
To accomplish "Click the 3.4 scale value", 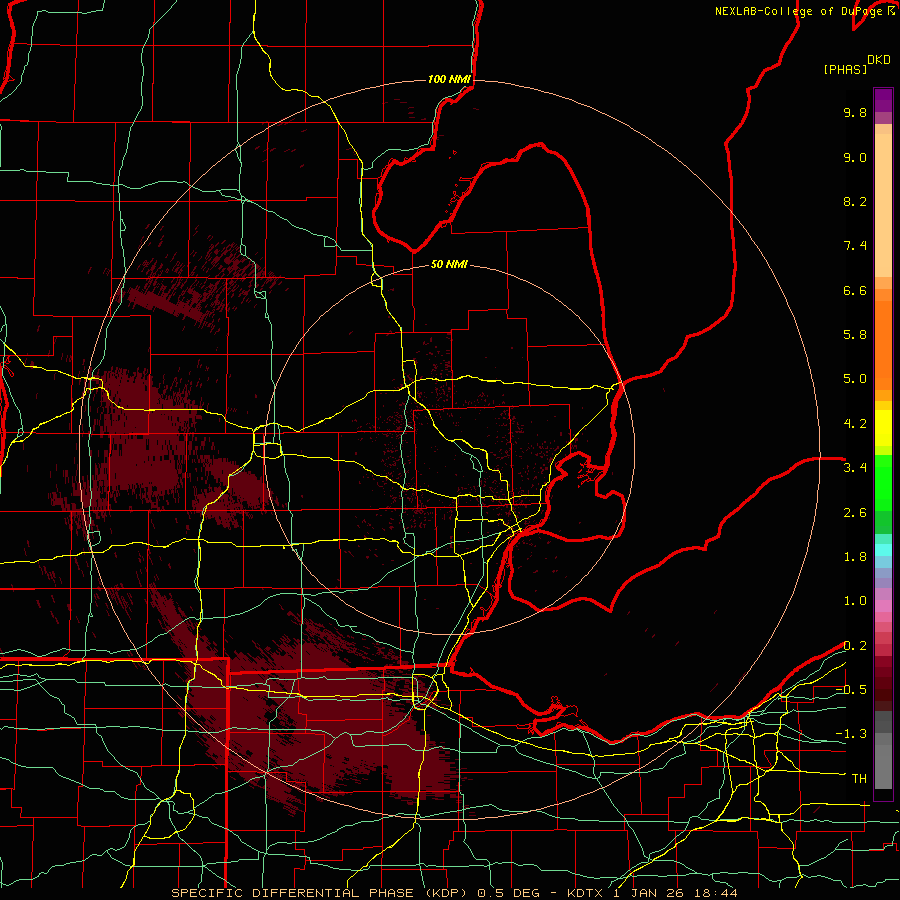I will [x=855, y=468].
